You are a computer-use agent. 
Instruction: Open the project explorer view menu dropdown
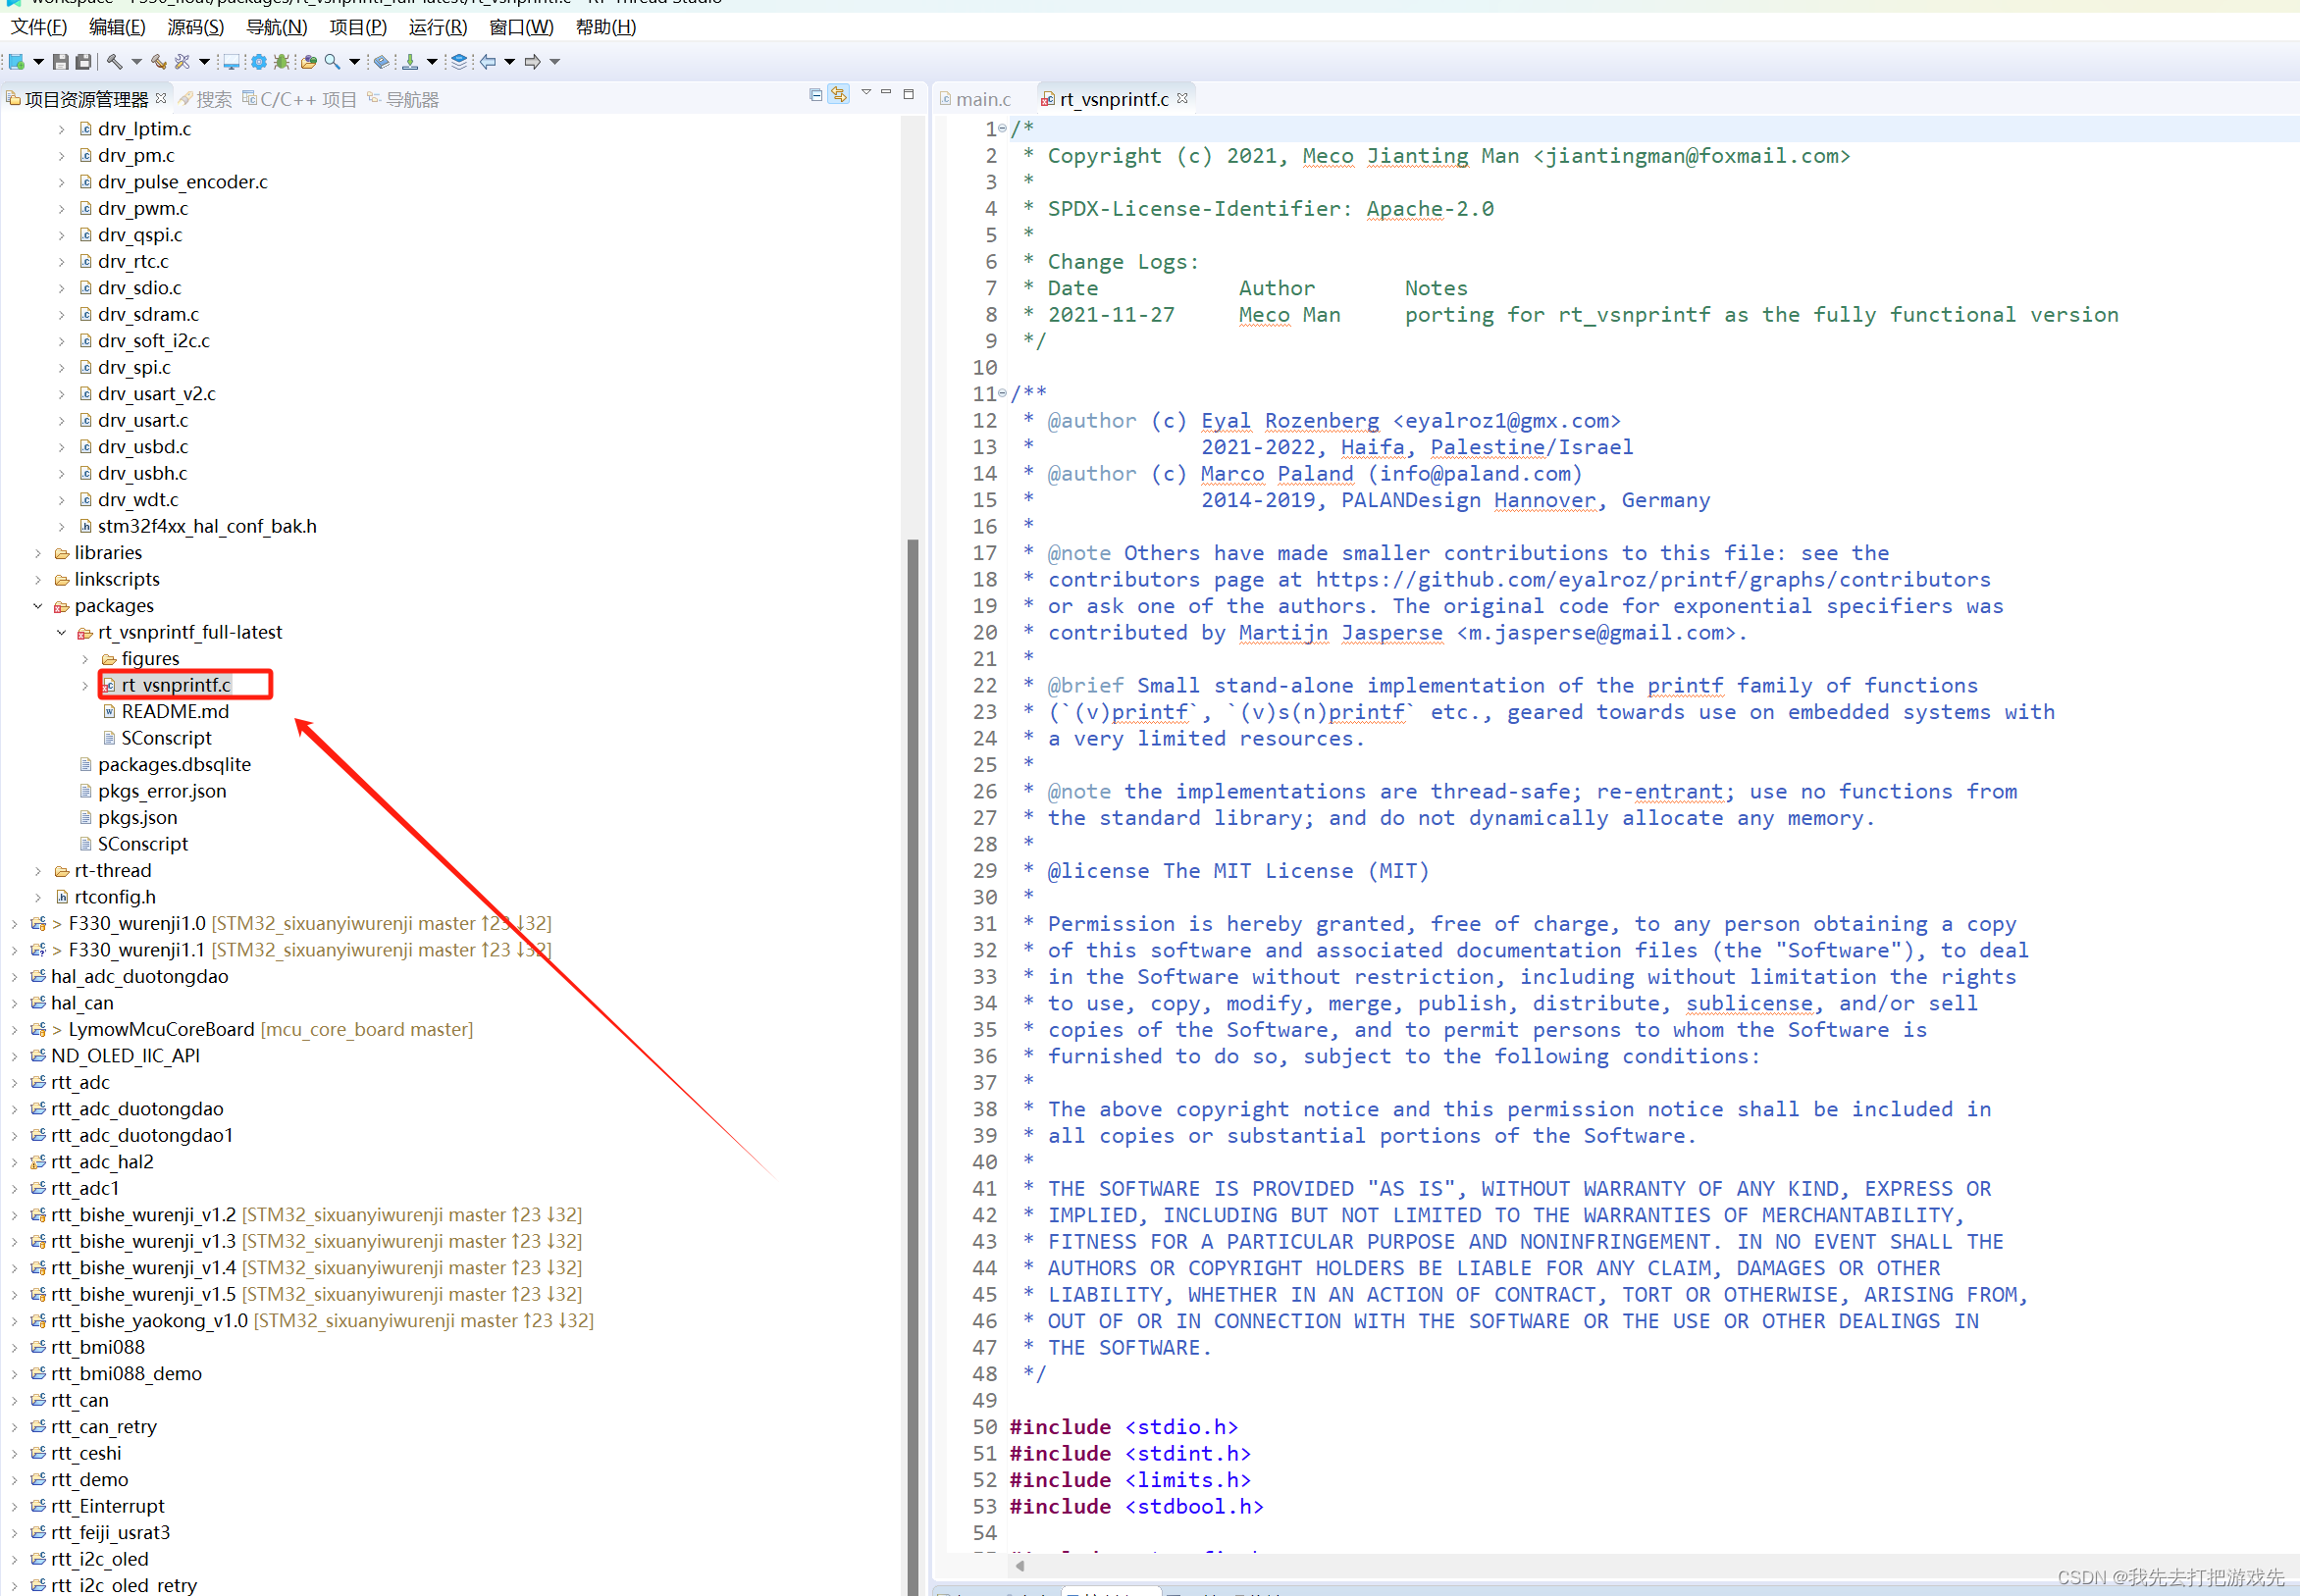pos(866,93)
